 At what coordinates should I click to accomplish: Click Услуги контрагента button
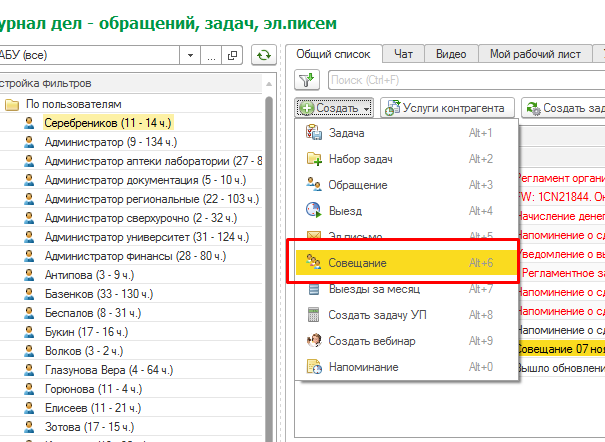pyautogui.click(x=447, y=107)
